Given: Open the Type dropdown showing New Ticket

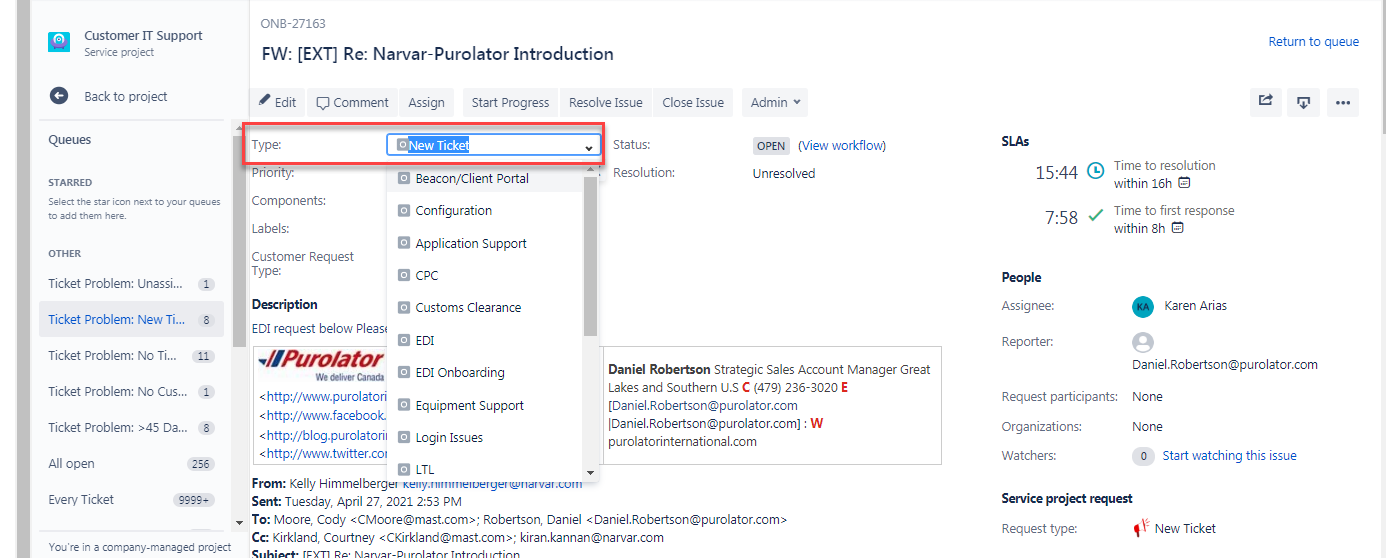Looking at the screenshot, I should [494, 145].
